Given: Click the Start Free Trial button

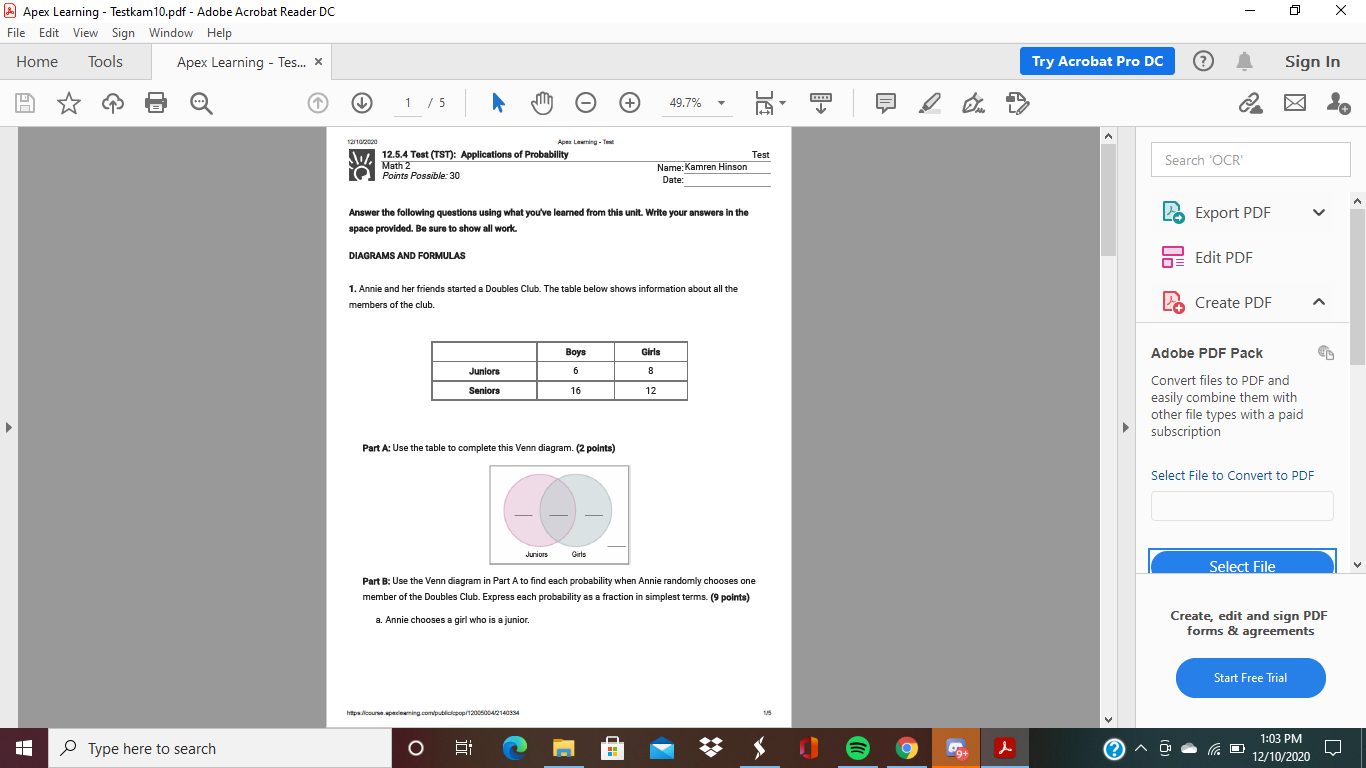Looking at the screenshot, I should point(1250,678).
